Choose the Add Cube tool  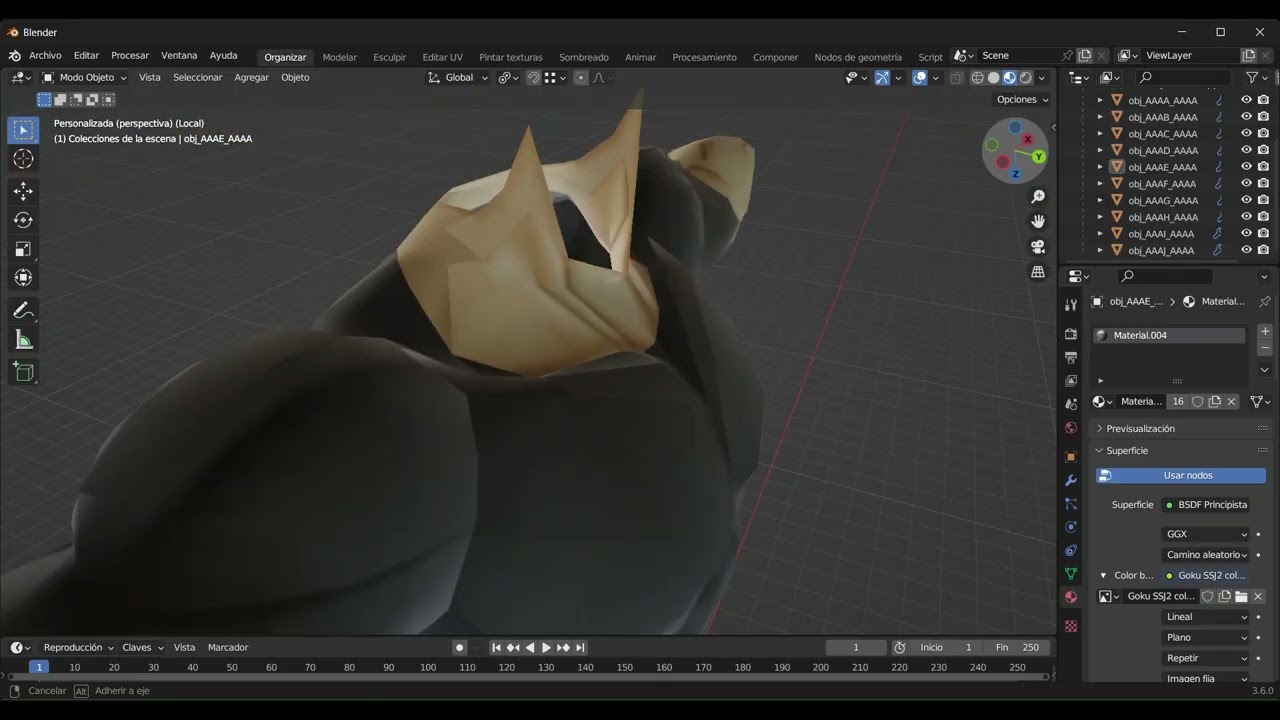(x=24, y=373)
